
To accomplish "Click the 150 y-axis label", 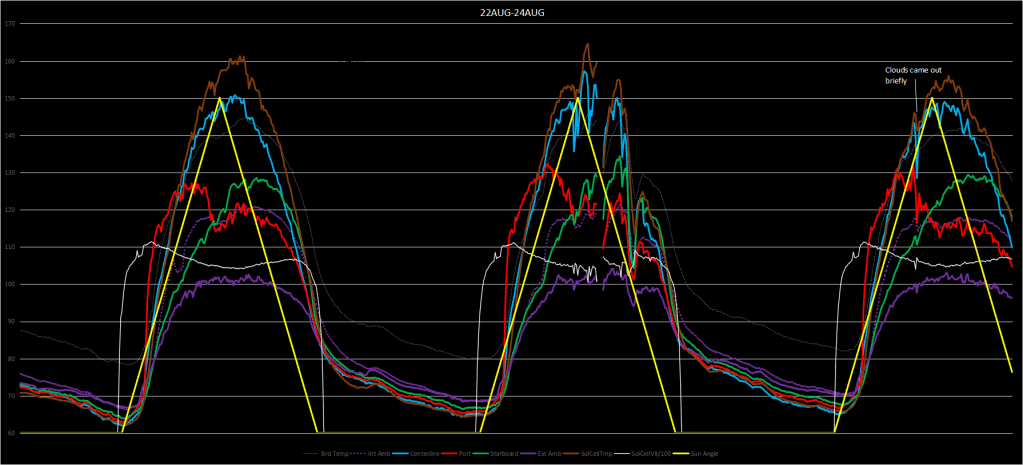I will click(10, 98).
